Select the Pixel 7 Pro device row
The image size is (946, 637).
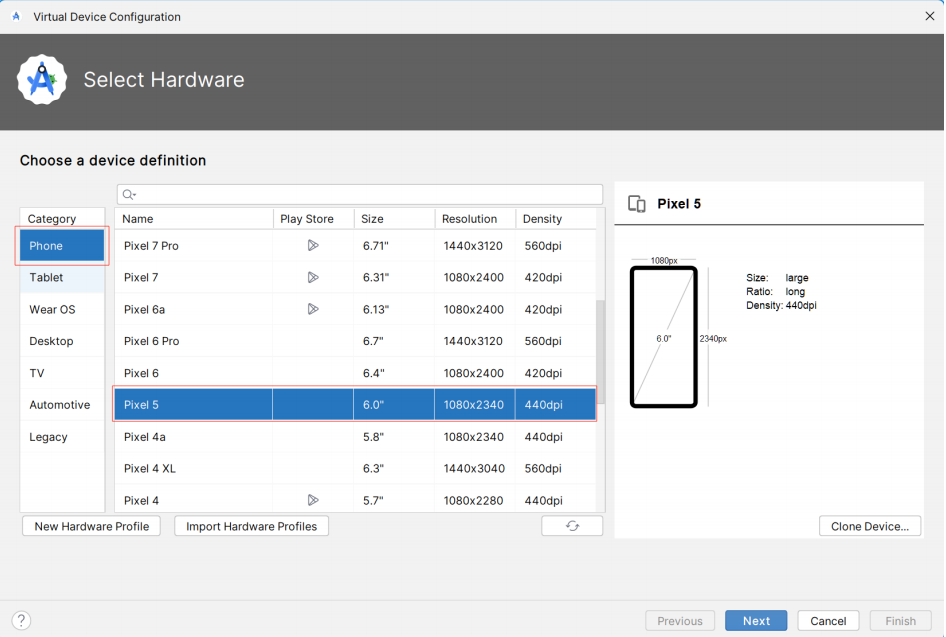[355, 246]
